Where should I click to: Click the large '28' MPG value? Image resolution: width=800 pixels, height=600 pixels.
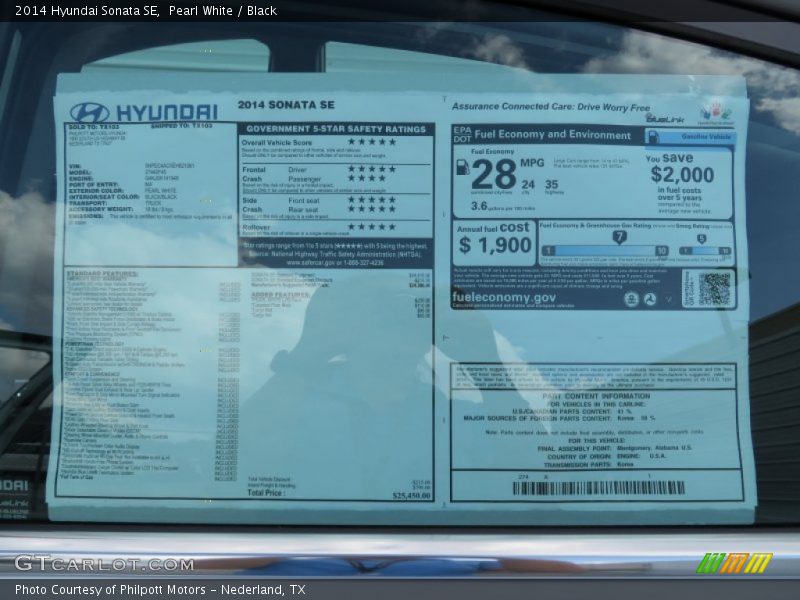[x=494, y=174]
